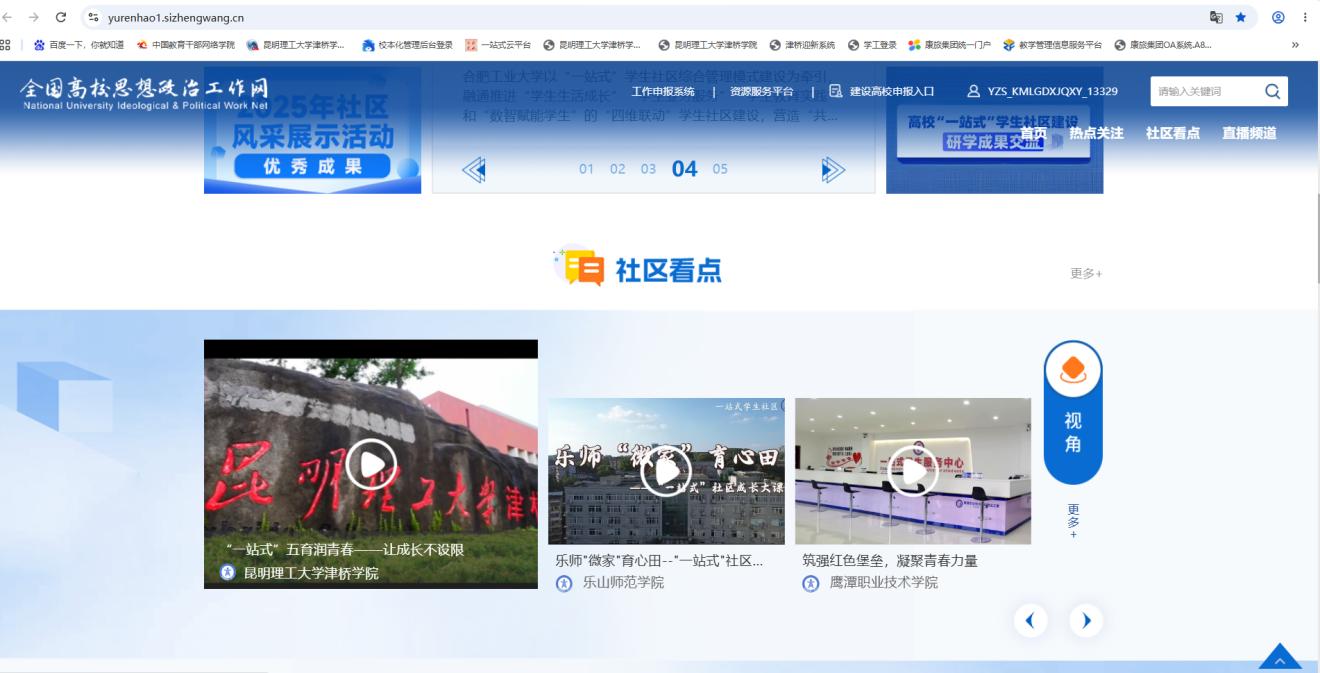The height and width of the screenshot is (673, 1320).
Task: Play the 昆明理工大学津桥学院 video
Action: tap(371, 464)
